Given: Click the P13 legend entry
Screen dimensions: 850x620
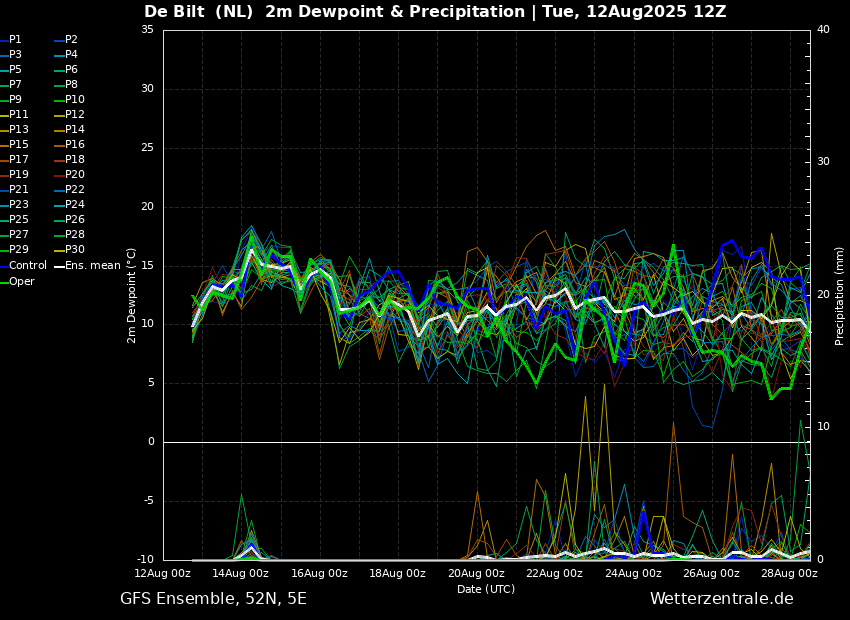Looking at the screenshot, I should (x=18, y=130).
